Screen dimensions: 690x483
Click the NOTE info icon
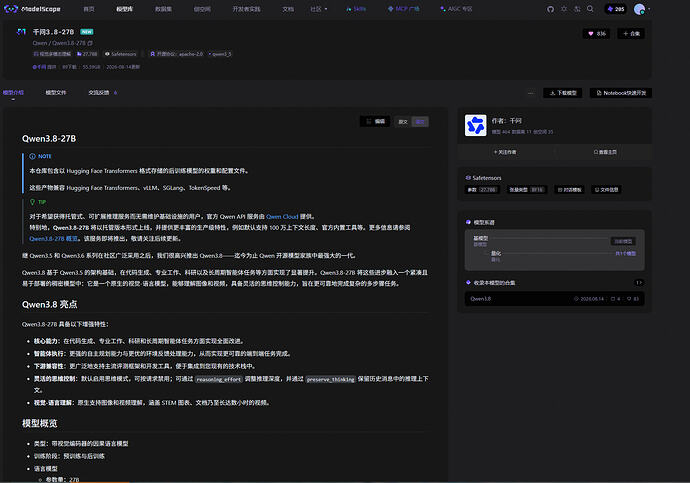(x=32, y=156)
